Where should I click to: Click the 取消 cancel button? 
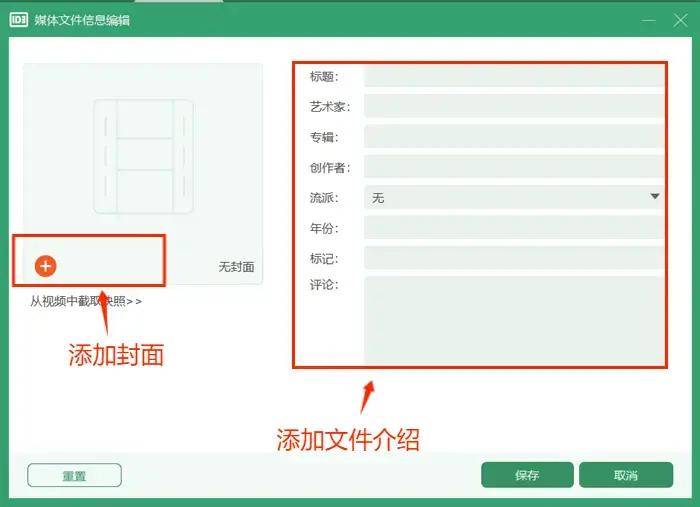point(626,475)
